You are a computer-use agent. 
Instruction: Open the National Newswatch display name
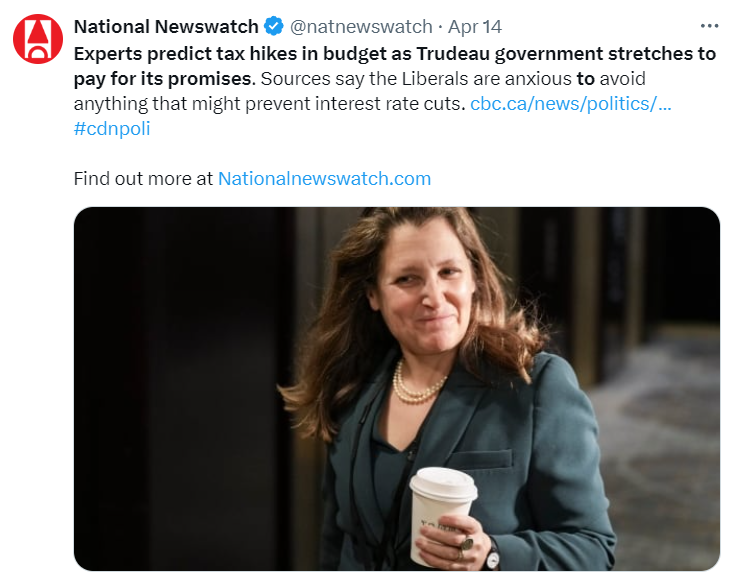pyautogui.click(x=166, y=27)
